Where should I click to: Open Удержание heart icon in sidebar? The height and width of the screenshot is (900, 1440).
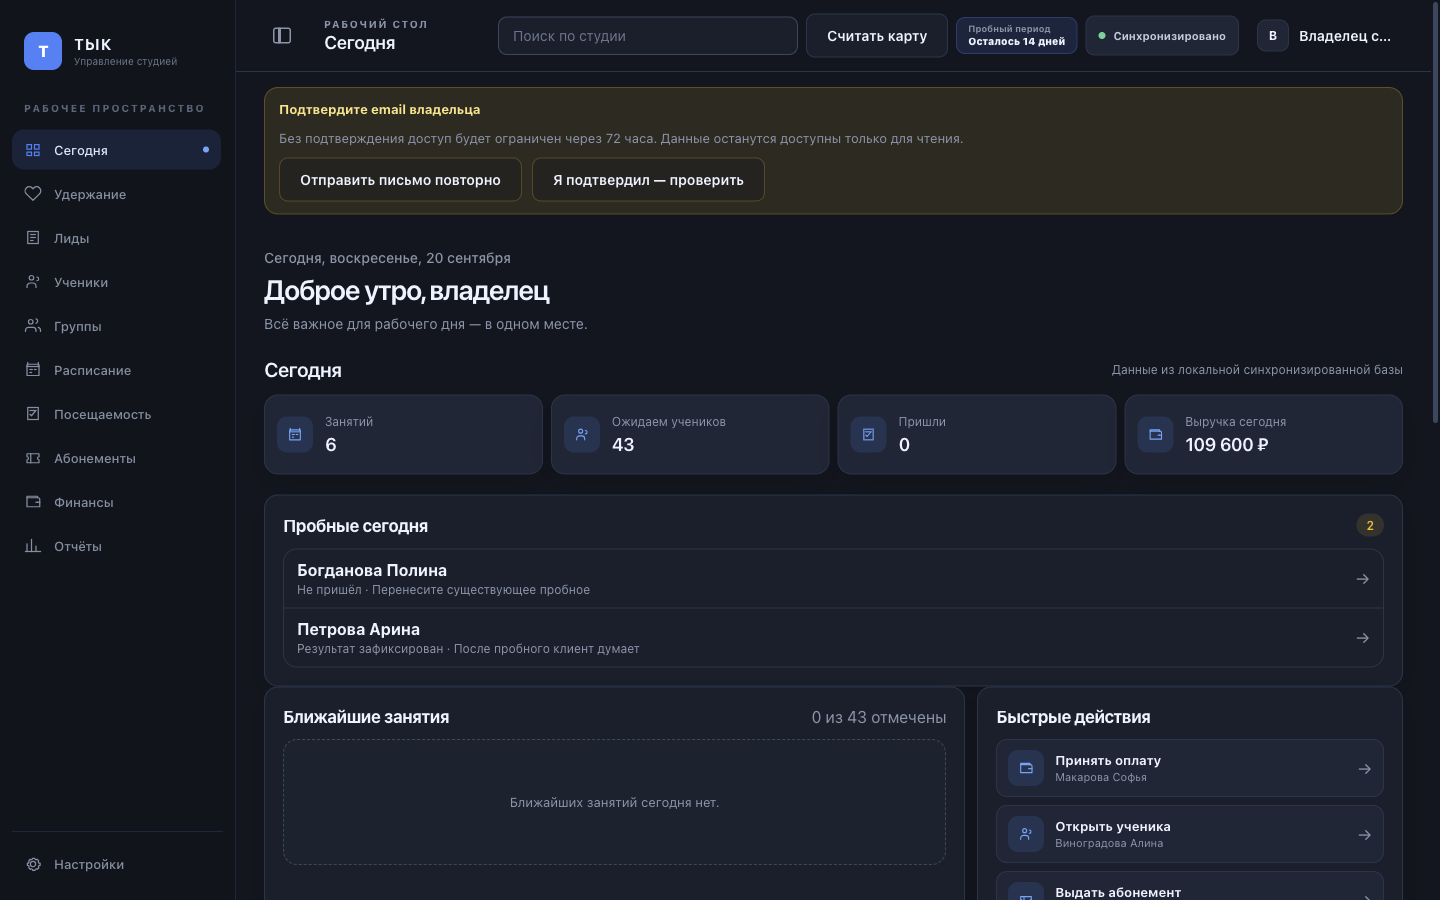tap(33, 194)
